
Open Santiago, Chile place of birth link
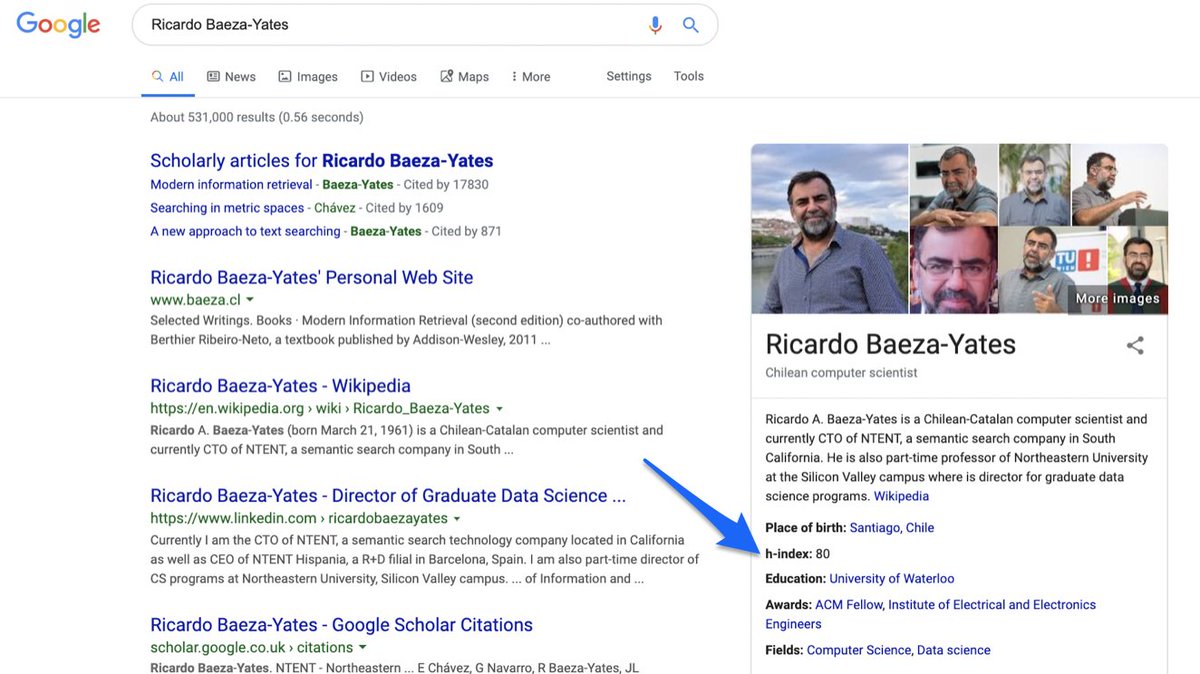click(x=892, y=528)
